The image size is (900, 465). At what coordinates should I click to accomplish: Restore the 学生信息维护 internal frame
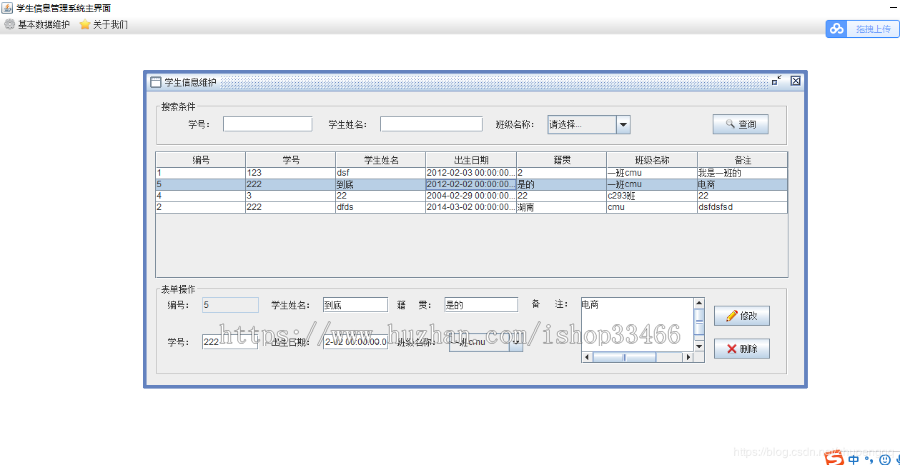click(777, 81)
